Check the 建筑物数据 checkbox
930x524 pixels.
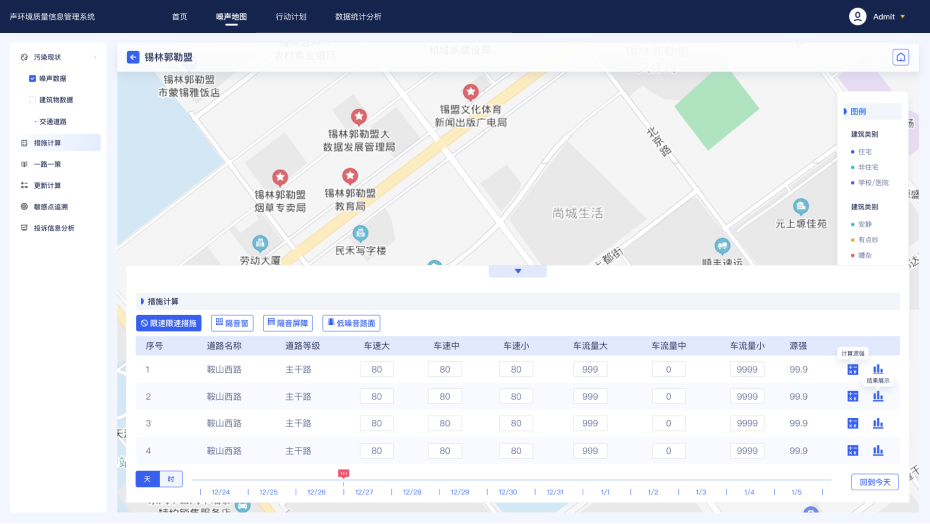pos(32,100)
